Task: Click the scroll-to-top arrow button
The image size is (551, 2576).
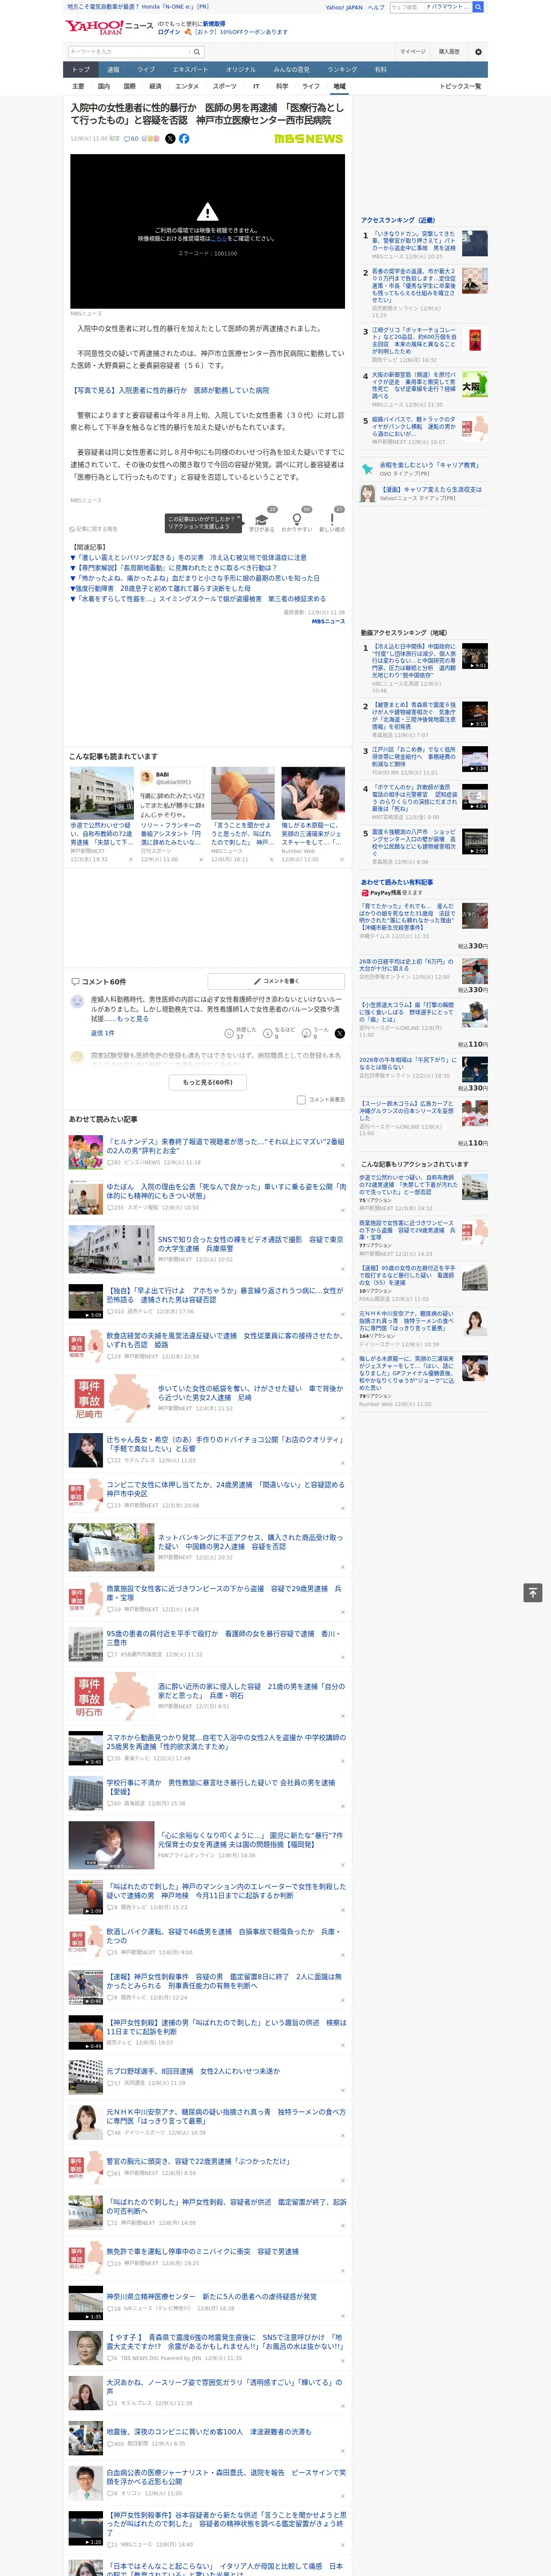Action: [533, 1592]
